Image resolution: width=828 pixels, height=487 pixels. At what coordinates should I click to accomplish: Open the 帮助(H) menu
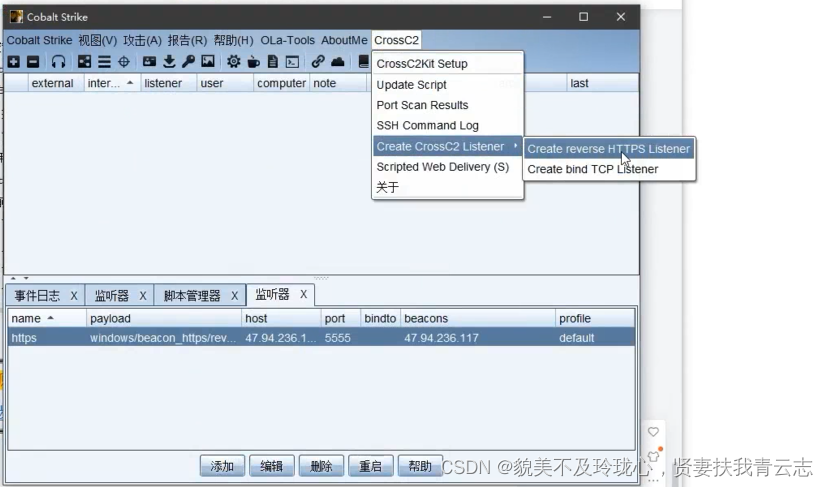[x=233, y=40]
